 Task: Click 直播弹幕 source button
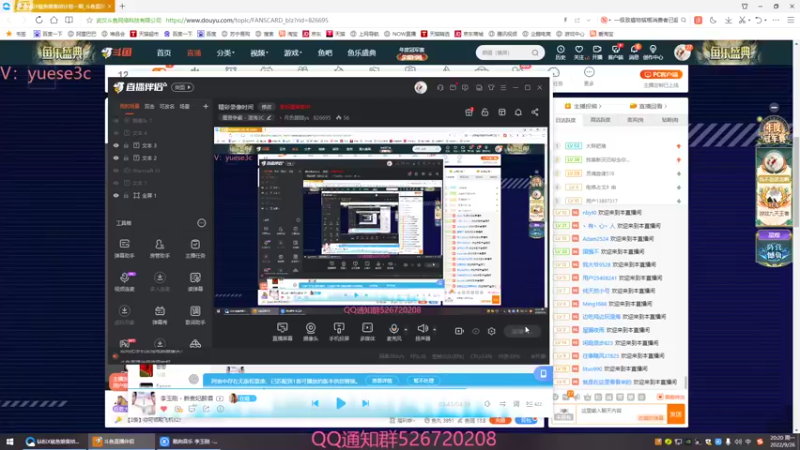tap(282, 331)
